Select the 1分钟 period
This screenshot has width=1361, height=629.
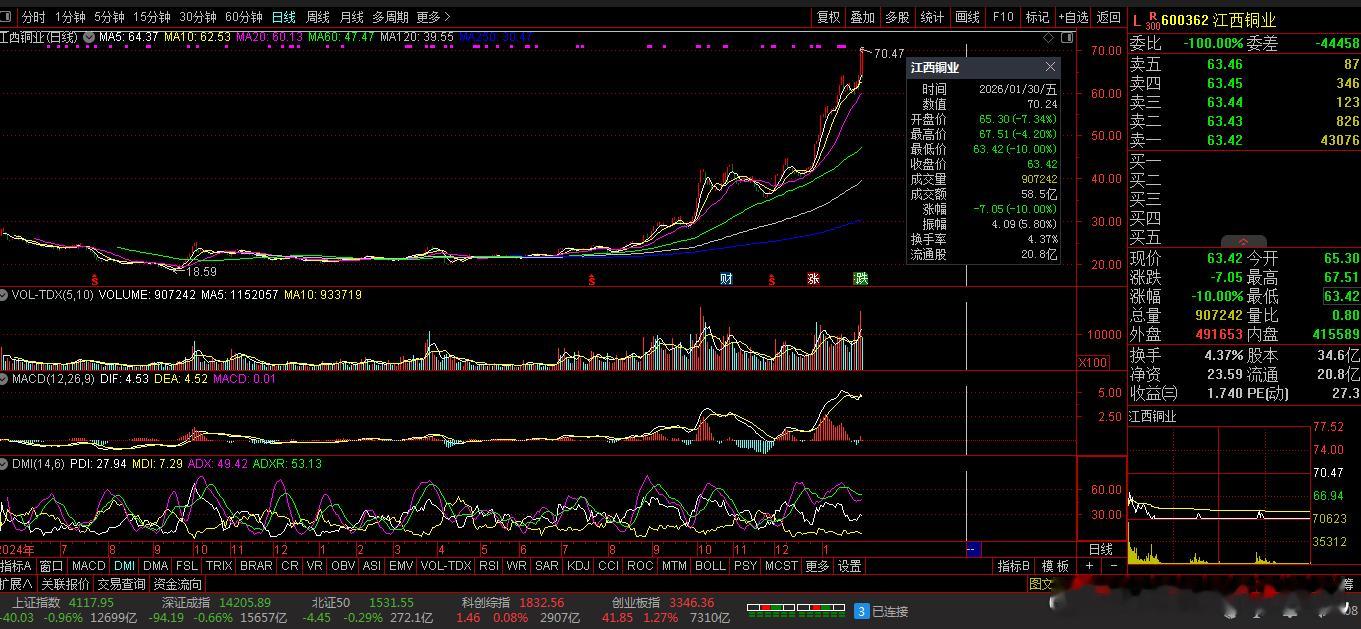tap(70, 17)
